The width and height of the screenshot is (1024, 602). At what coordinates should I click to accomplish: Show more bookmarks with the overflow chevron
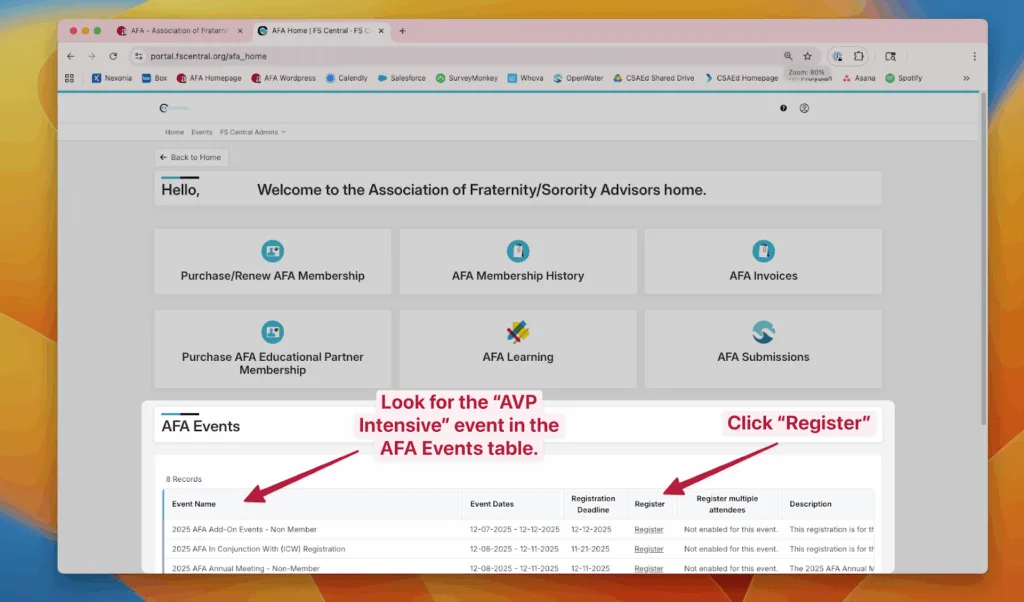(x=966, y=78)
